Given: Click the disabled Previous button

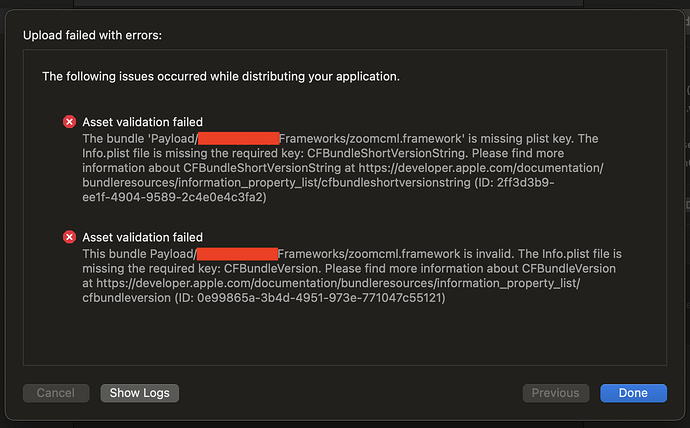Looking at the screenshot, I should coord(555,393).
